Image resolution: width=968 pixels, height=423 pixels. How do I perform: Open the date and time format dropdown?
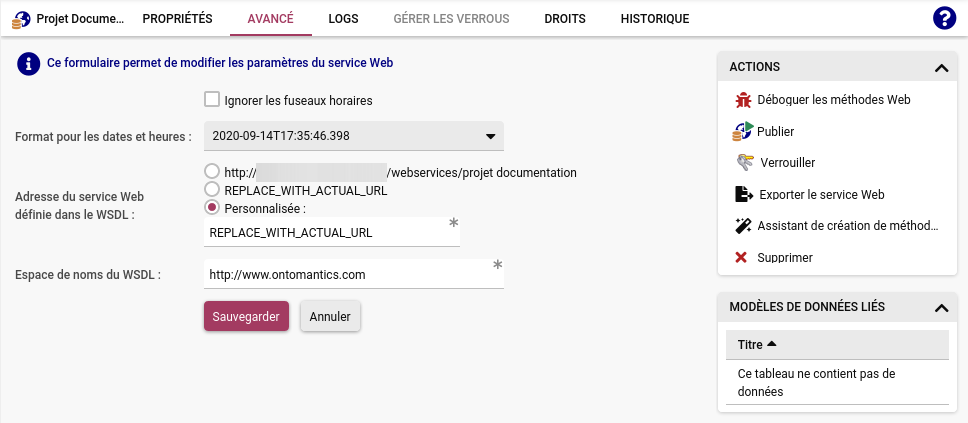353,136
